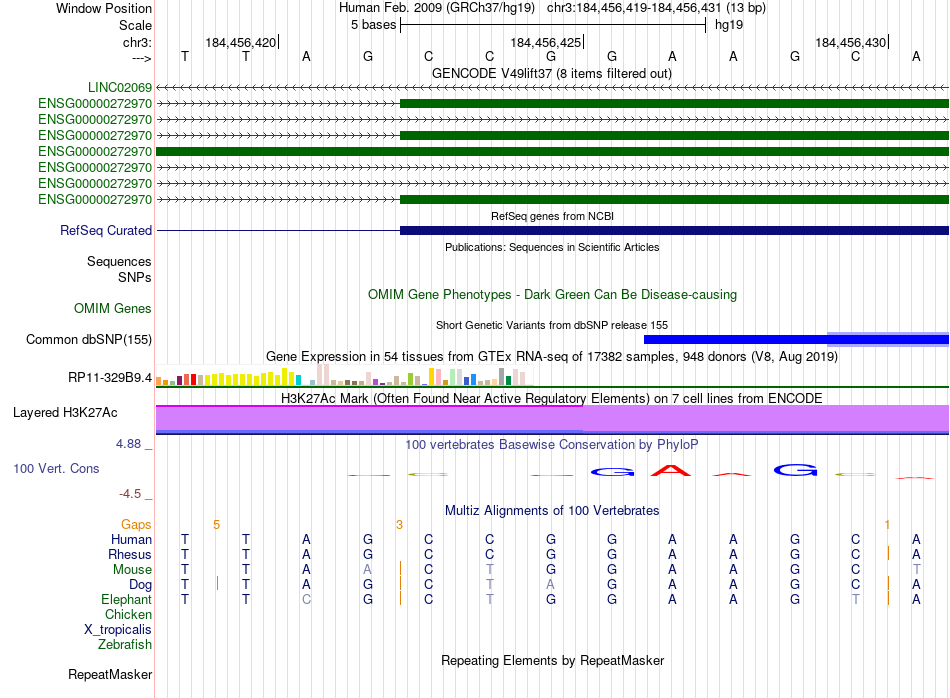
Task: Open the GENCODE V49lift37 track title
Action: click(x=552, y=73)
